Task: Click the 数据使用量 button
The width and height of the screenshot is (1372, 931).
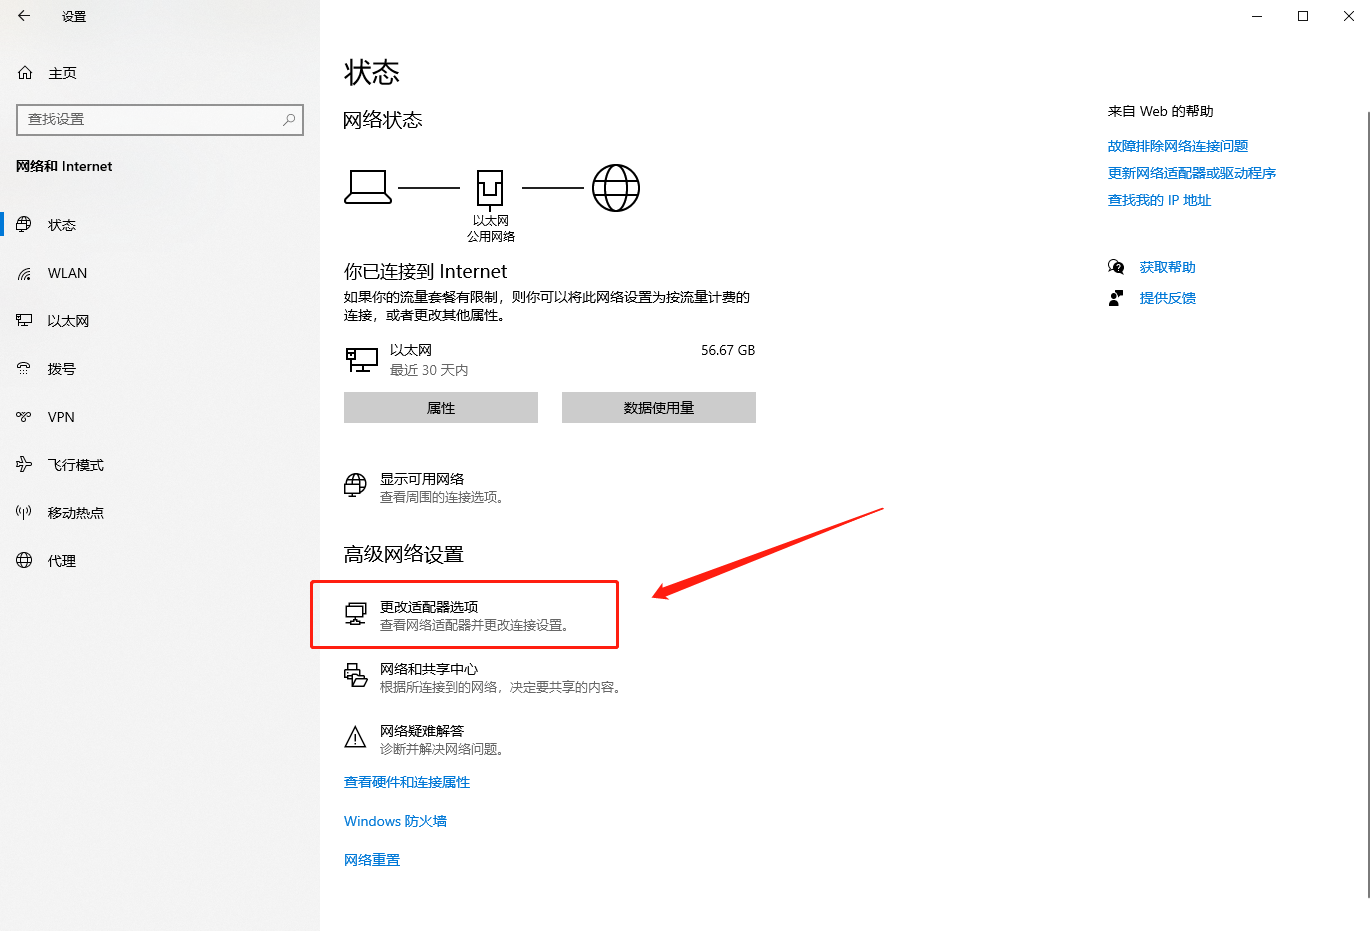Action: coord(659,408)
